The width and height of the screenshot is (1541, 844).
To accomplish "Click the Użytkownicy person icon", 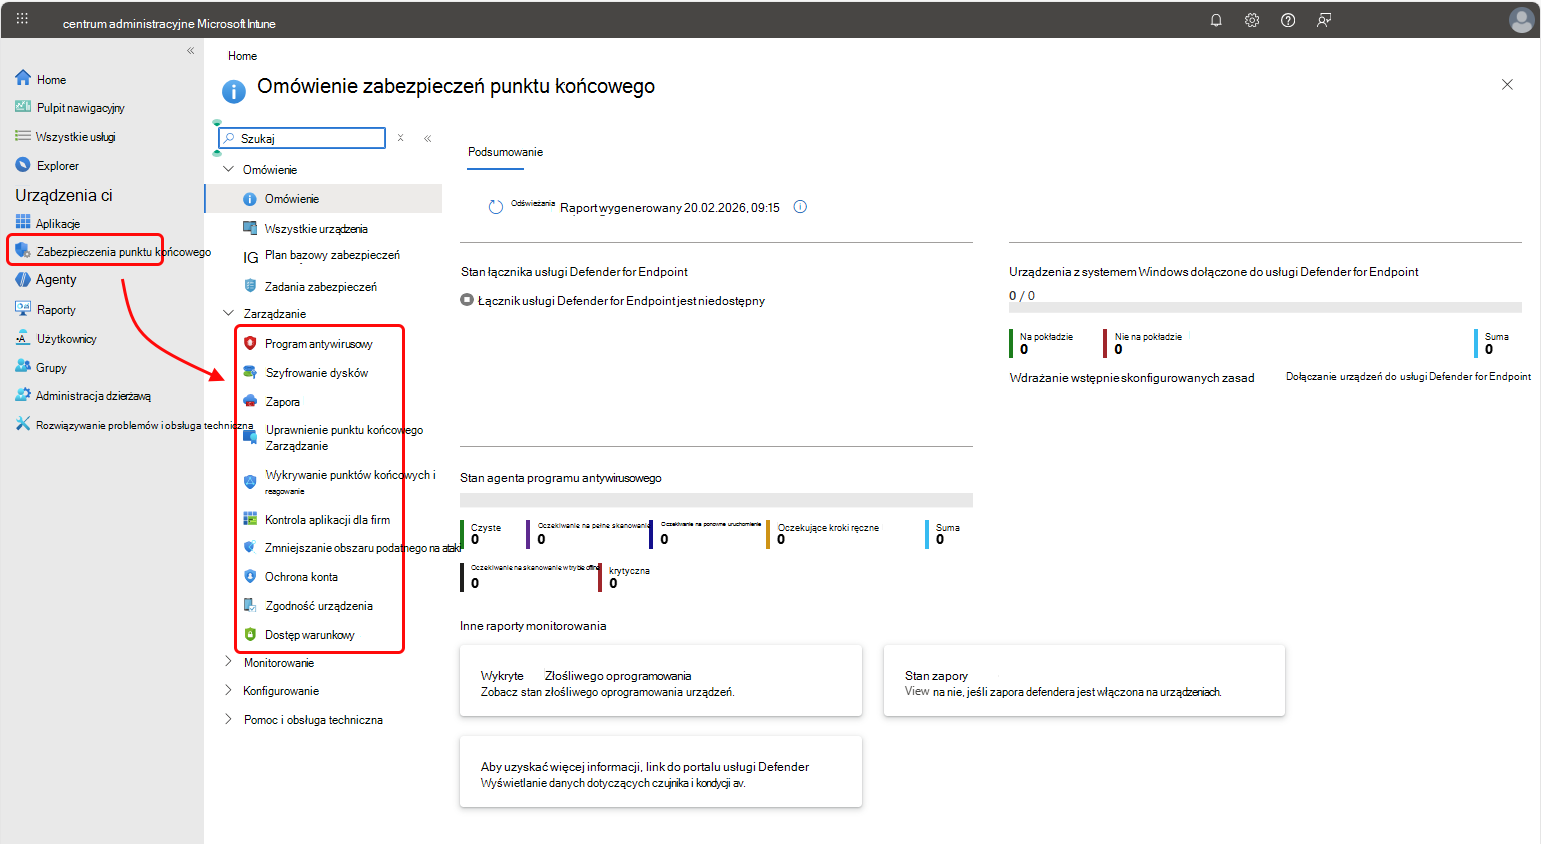I will tap(23, 338).
